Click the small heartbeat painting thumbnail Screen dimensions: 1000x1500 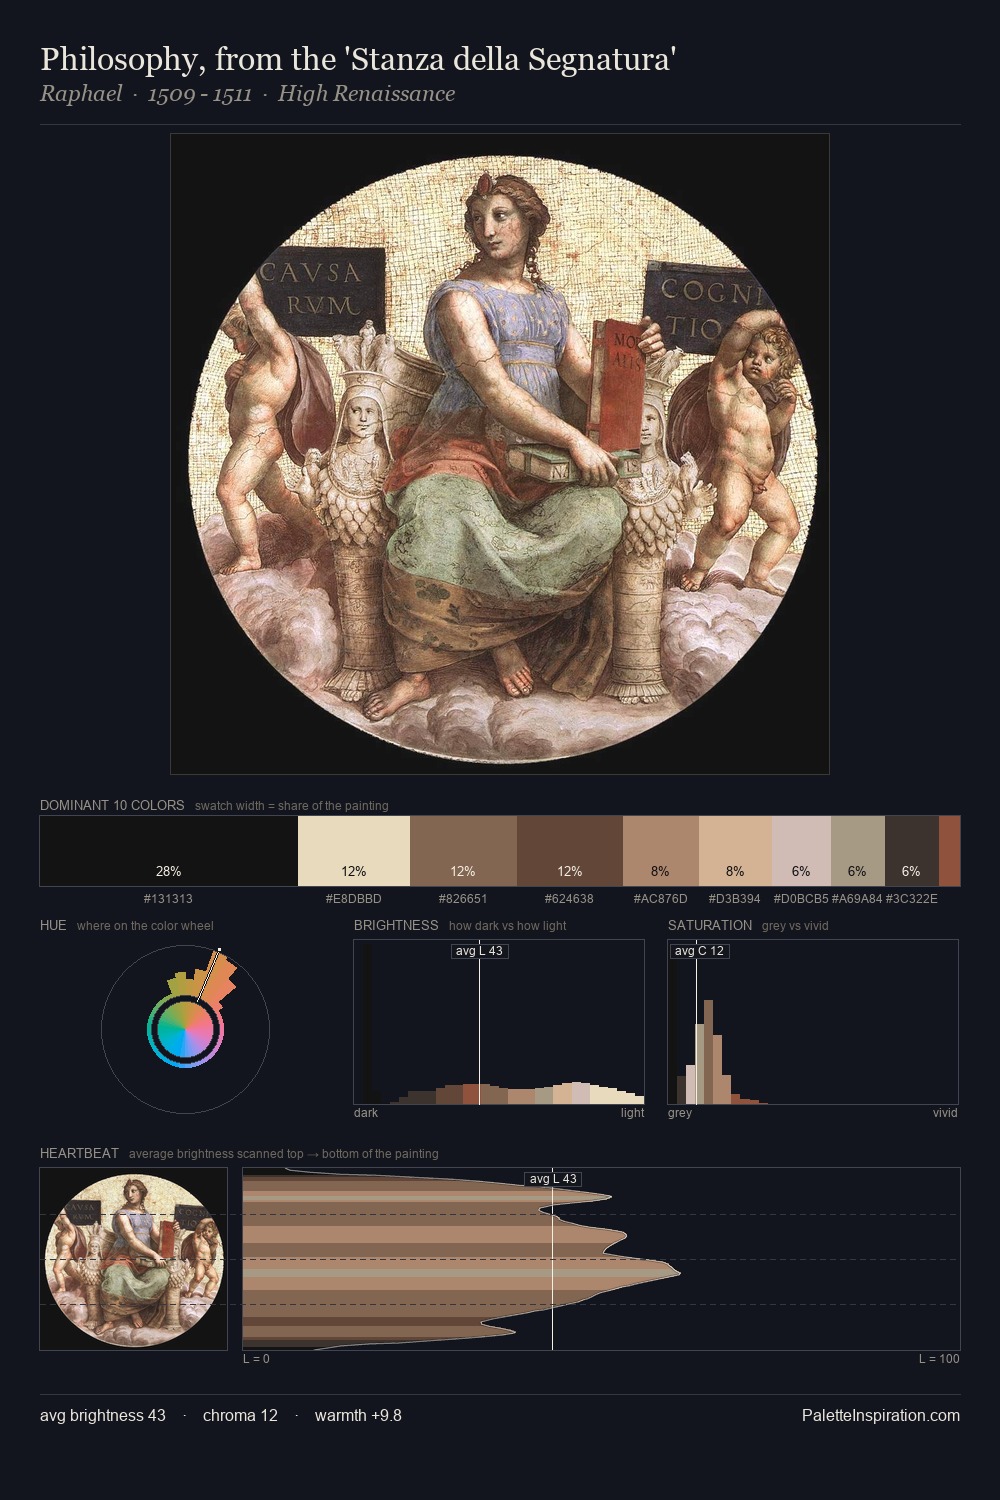[134, 1259]
